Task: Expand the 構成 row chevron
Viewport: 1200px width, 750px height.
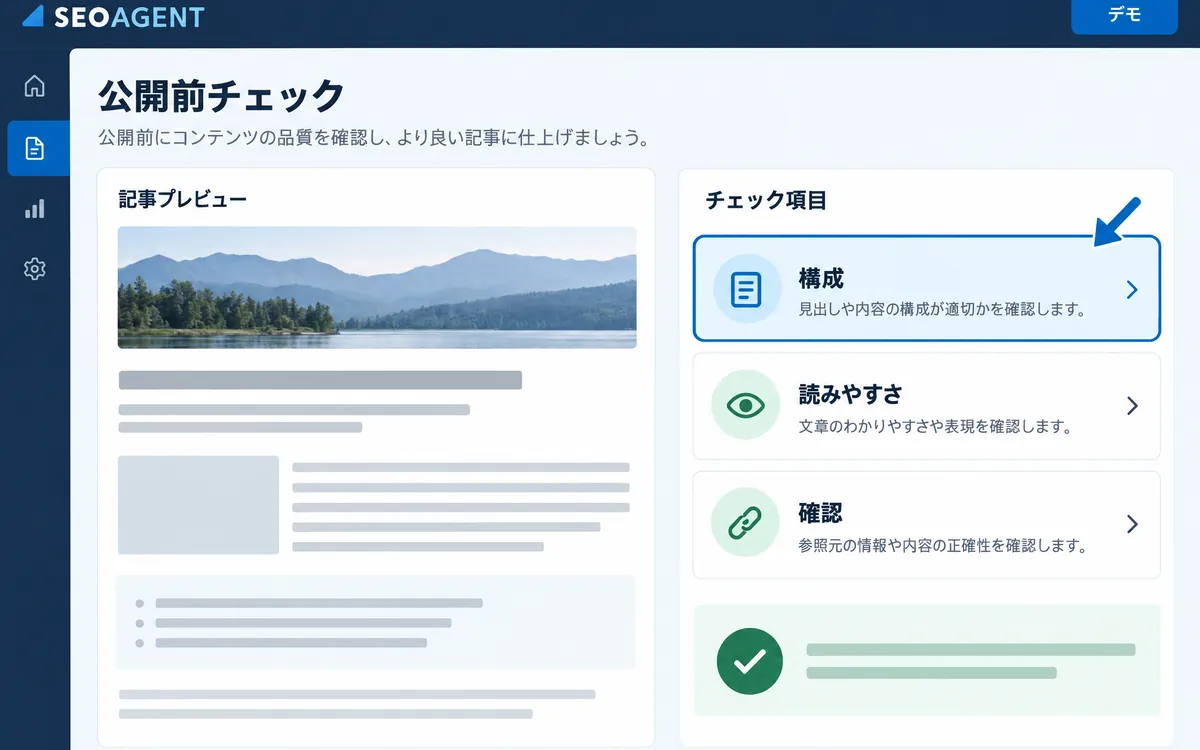Action: [1132, 289]
